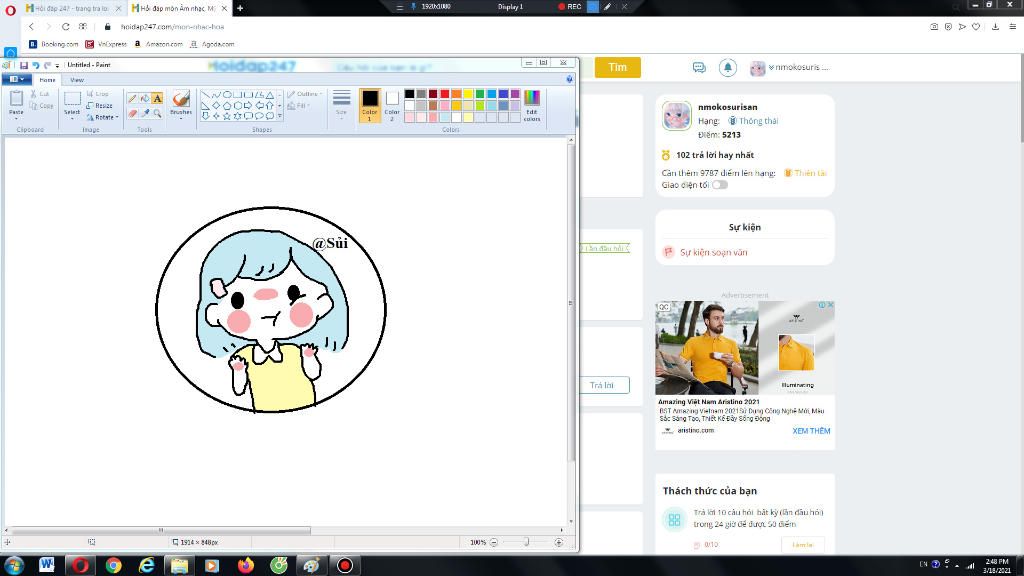
Task: Click the notification bell icon on website
Action: pos(728,67)
